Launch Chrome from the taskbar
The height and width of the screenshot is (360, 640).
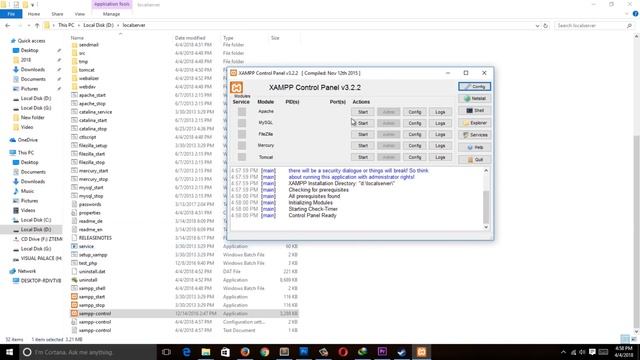(264, 352)
